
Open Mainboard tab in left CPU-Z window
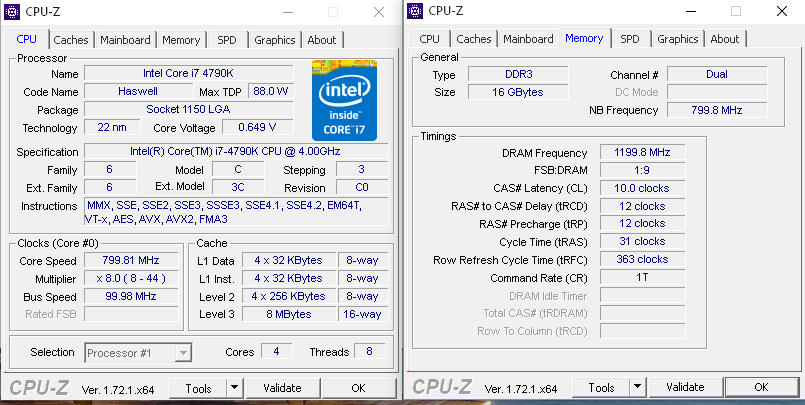(125, 40)
